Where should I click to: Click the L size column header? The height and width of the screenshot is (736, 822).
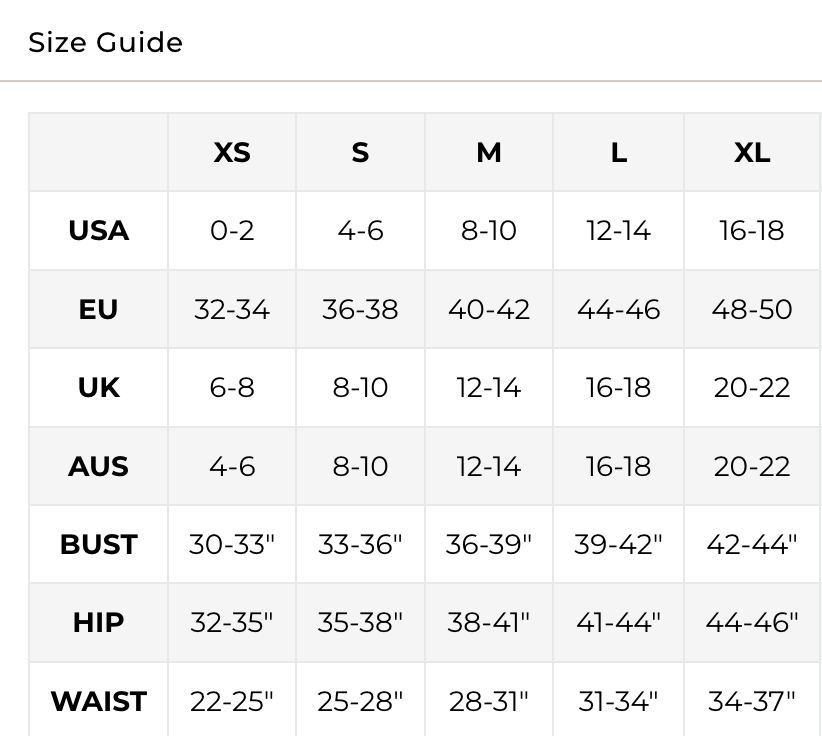619,153
